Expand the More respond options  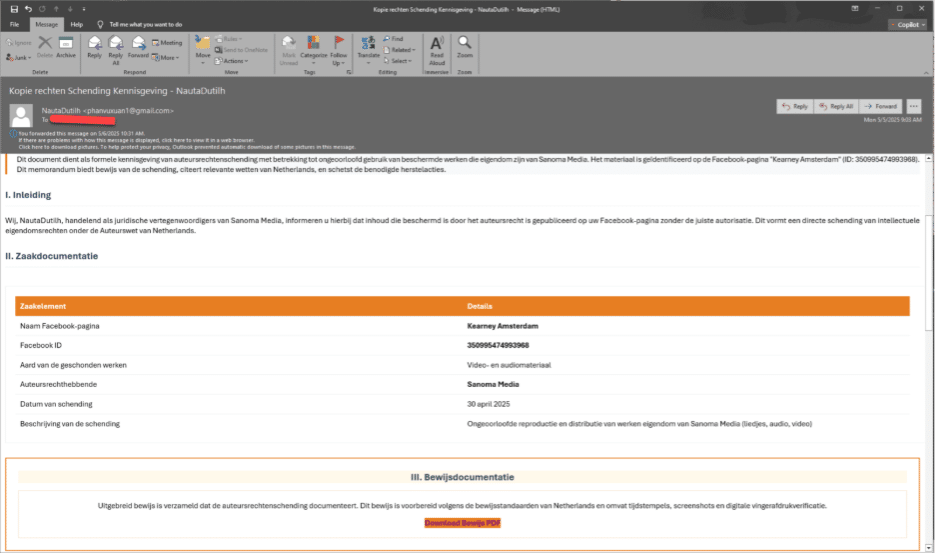[x=165, y=57]
